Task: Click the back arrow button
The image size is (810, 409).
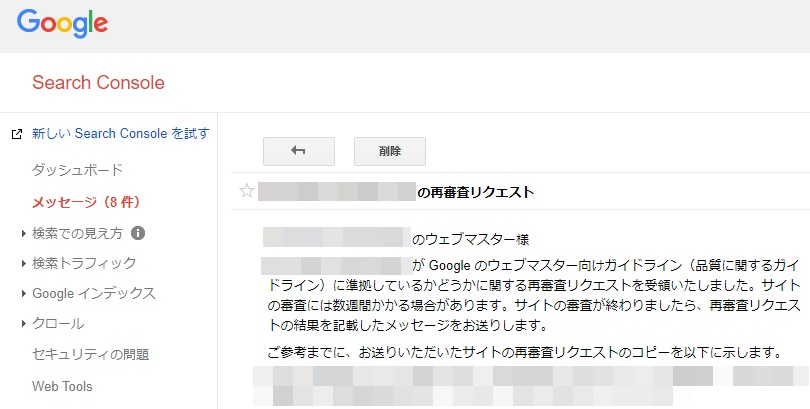Action: [x=299, y=151]
